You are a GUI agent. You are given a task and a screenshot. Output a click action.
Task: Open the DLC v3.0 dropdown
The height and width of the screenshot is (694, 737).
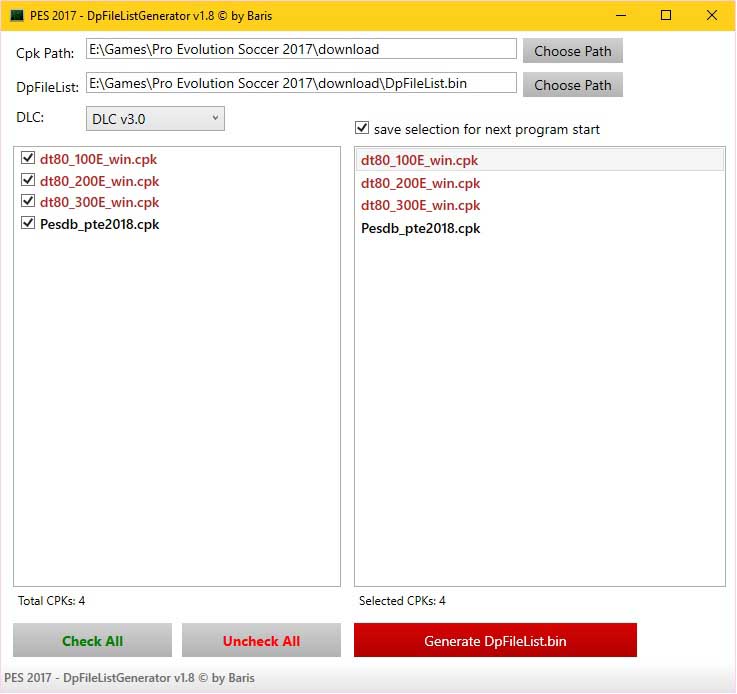(155, 118)
